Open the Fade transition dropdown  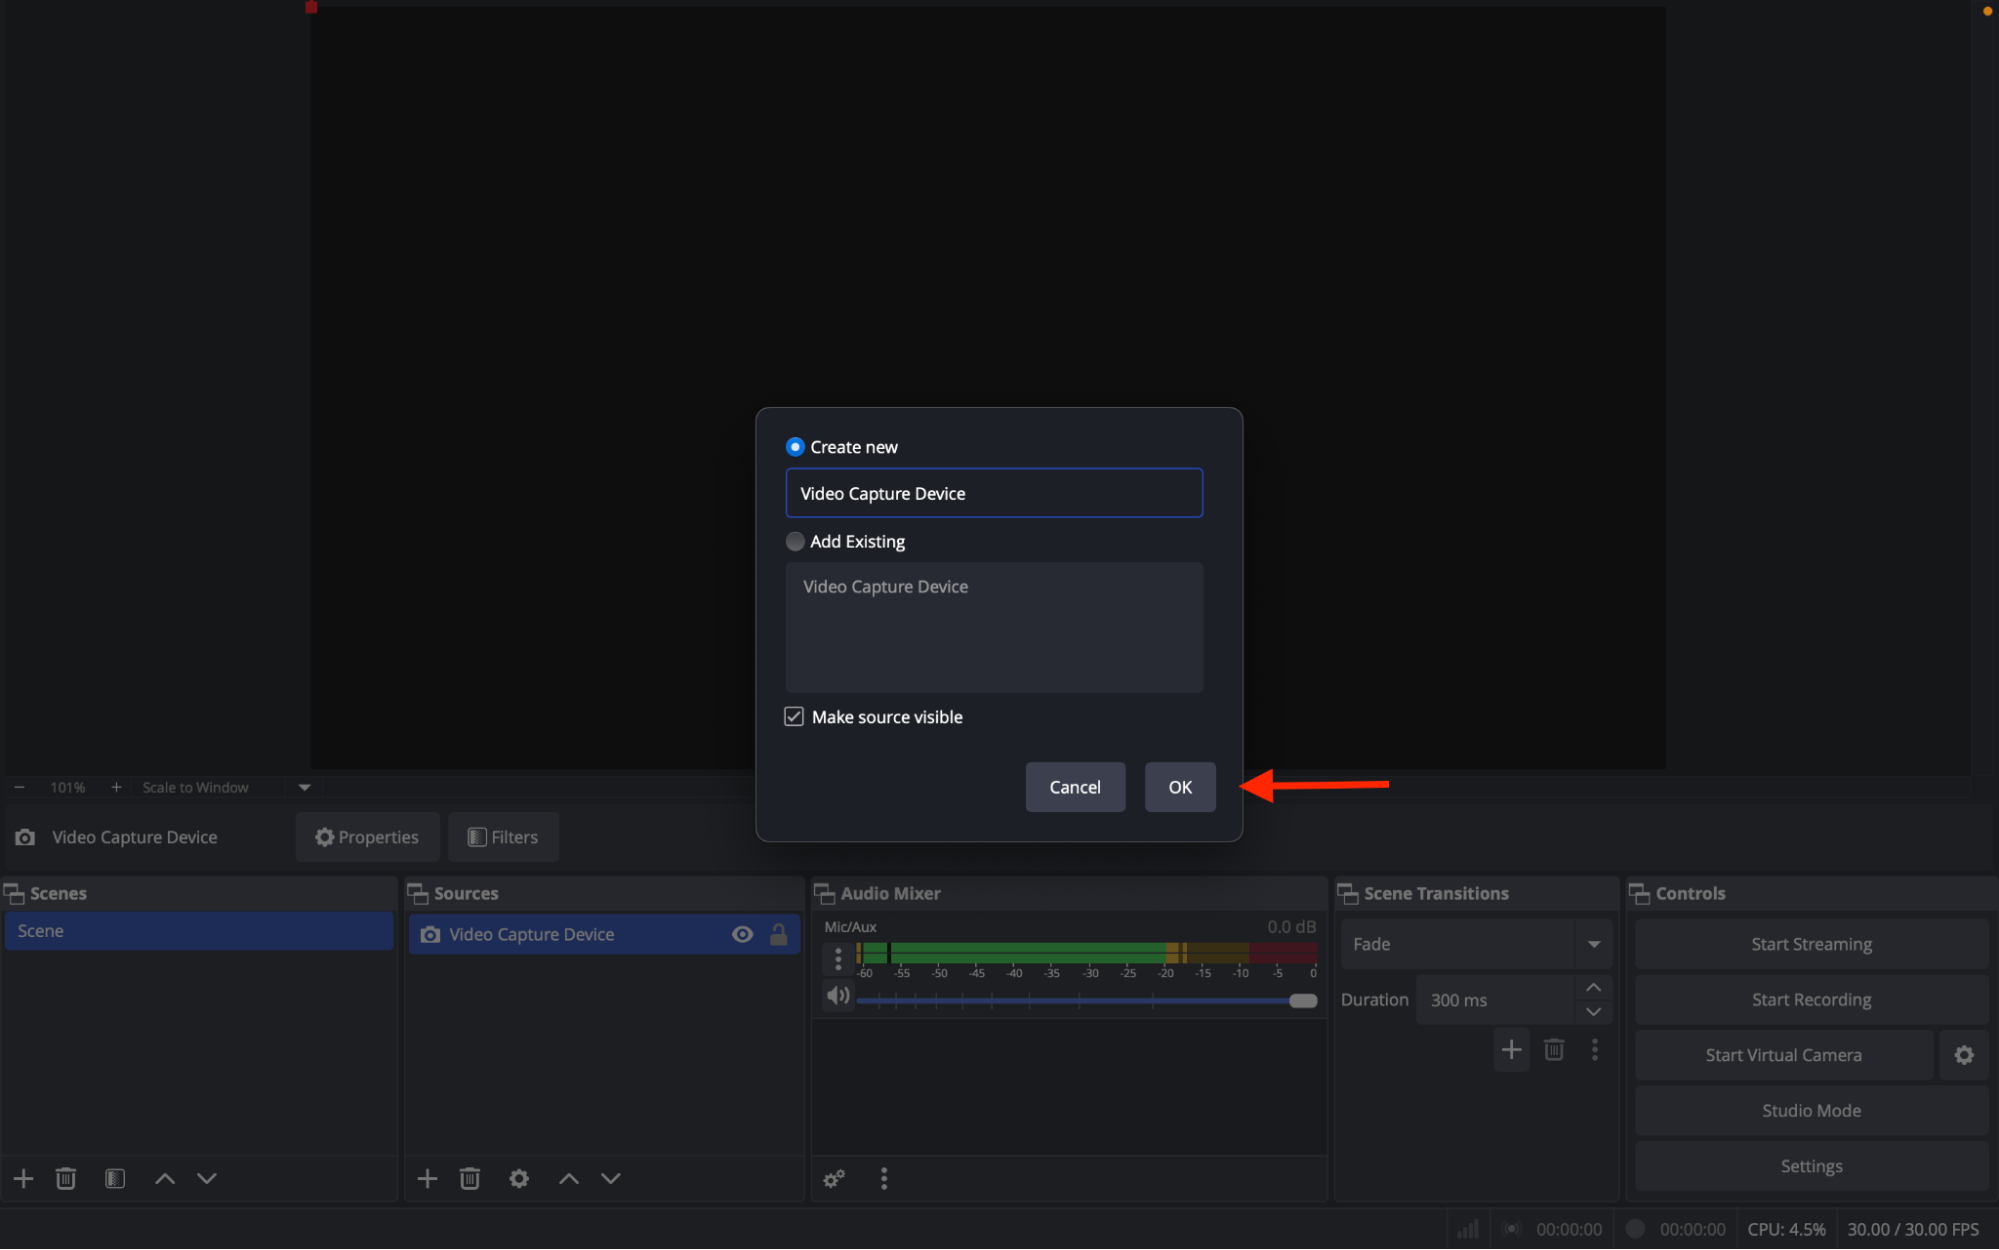pos(1594,943)
